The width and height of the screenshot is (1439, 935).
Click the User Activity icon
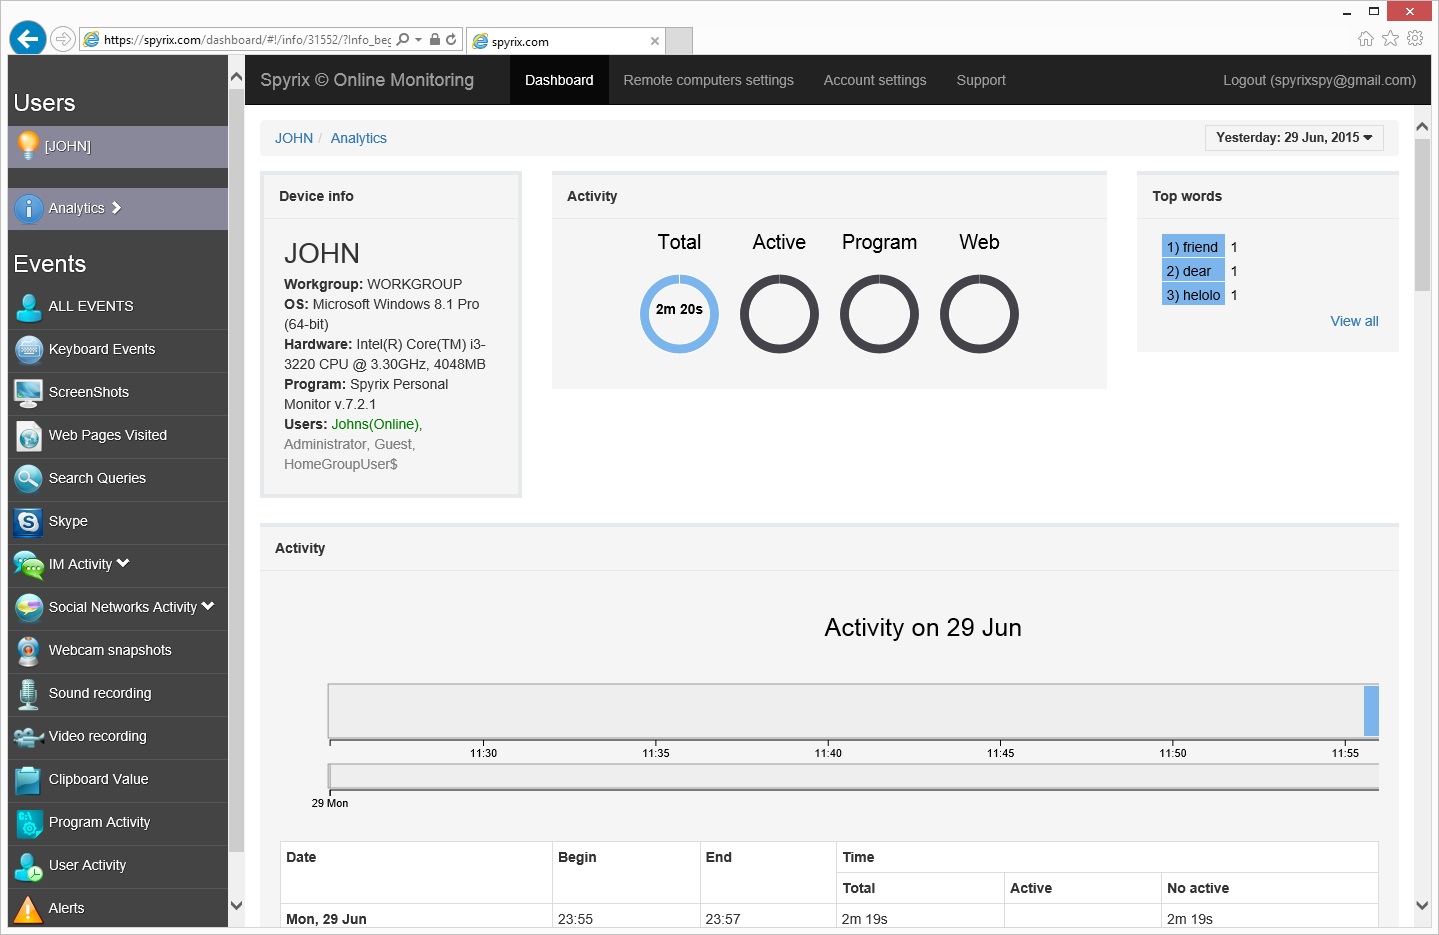pyautogui.click(x=28, y=865)
